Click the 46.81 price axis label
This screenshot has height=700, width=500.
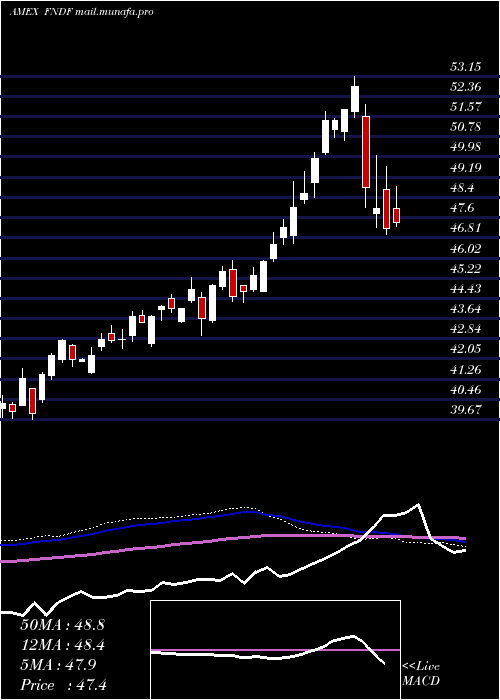[x=465, y=228]
